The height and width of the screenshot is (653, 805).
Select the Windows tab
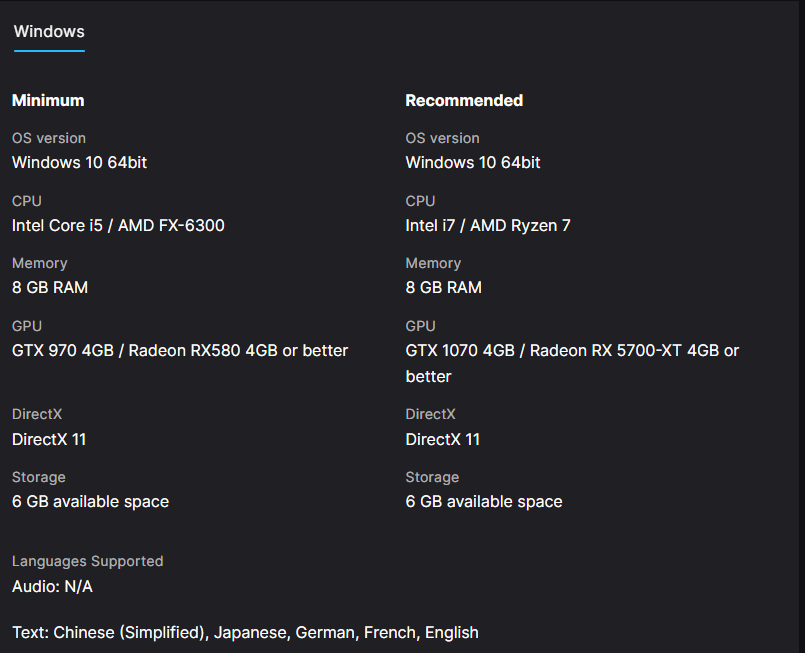coord(49,31)
